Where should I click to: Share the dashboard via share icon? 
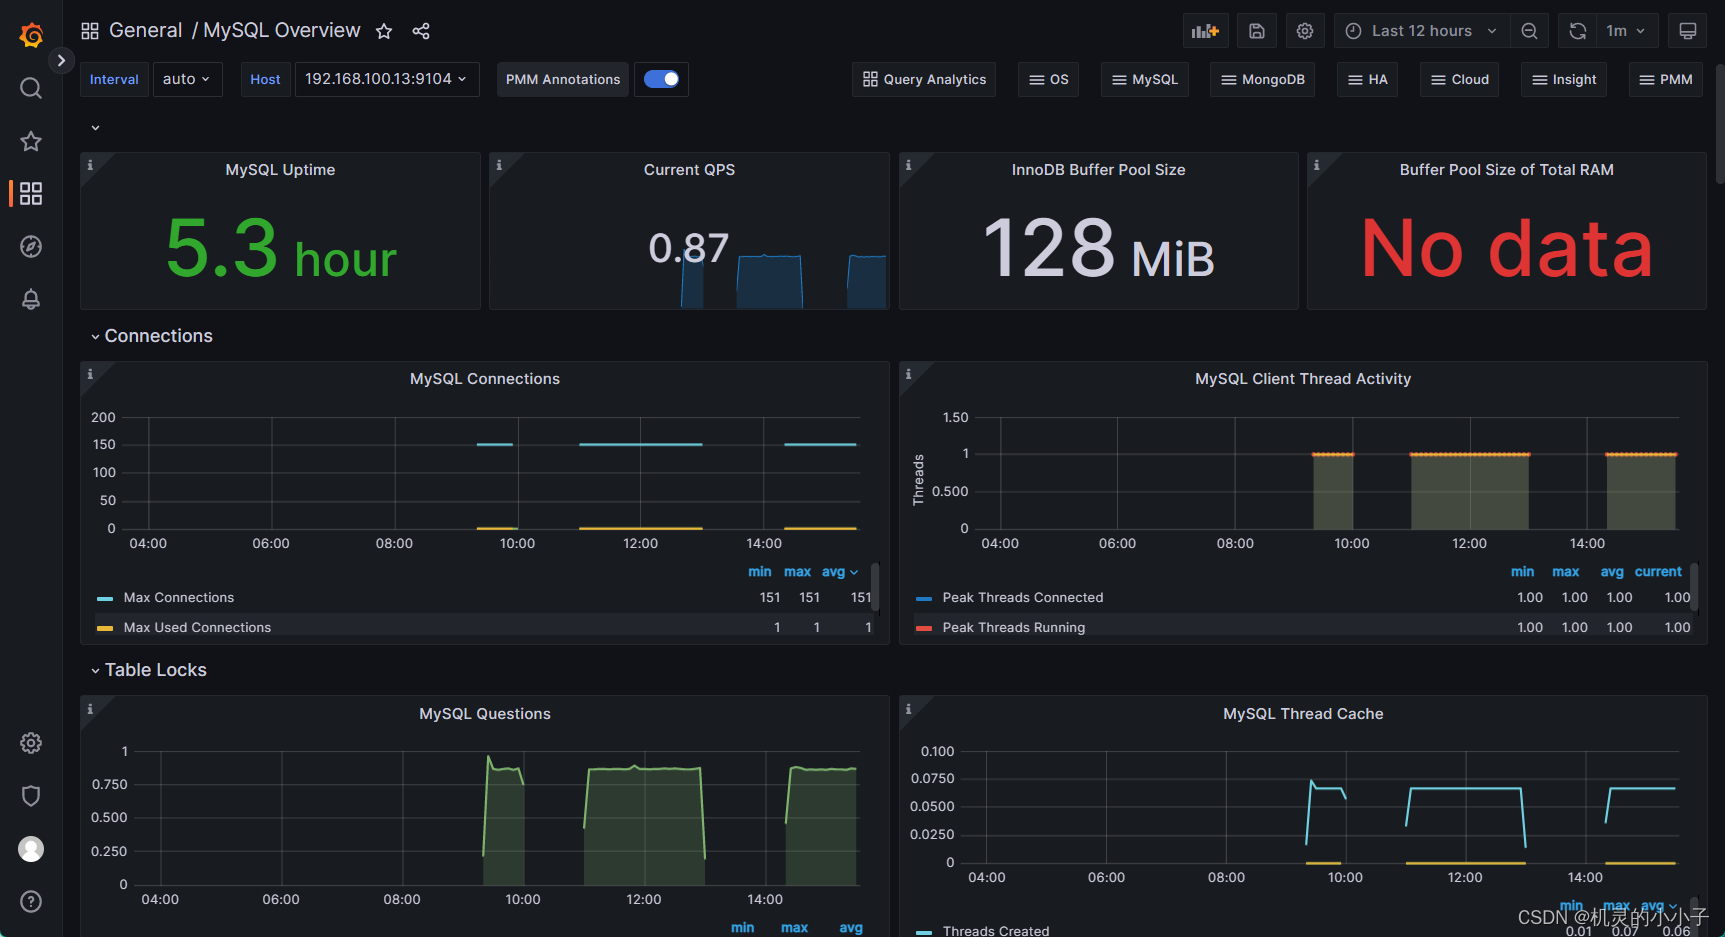[421, 31]
